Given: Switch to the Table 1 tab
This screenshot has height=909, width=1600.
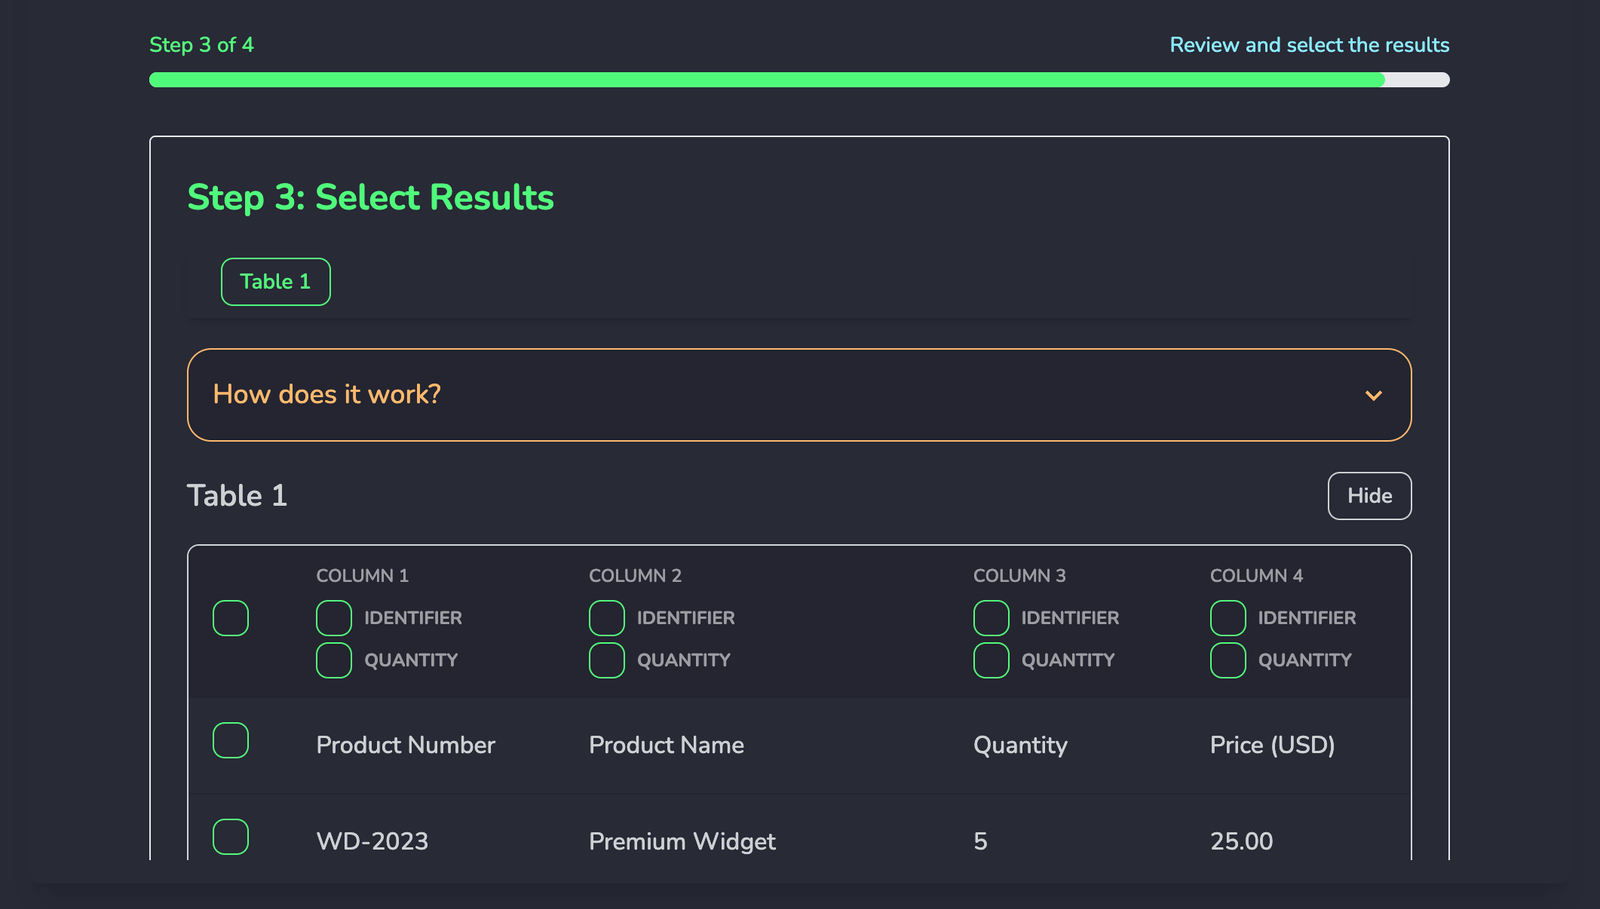Looking at the screenshot, I should [275, 281].
